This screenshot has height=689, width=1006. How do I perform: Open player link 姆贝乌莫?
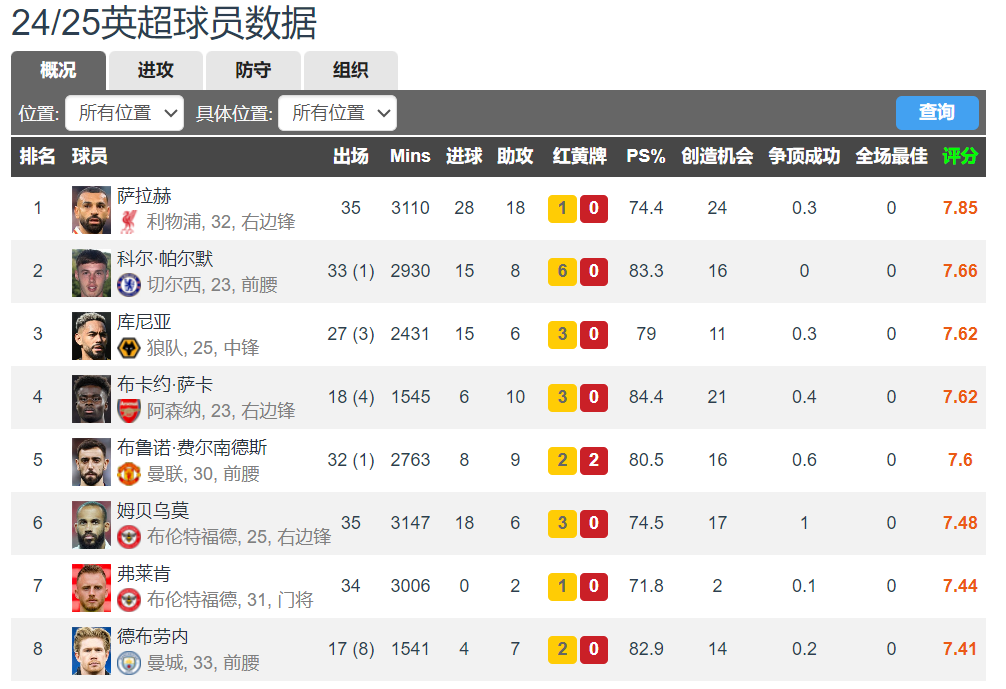[153, 511]
